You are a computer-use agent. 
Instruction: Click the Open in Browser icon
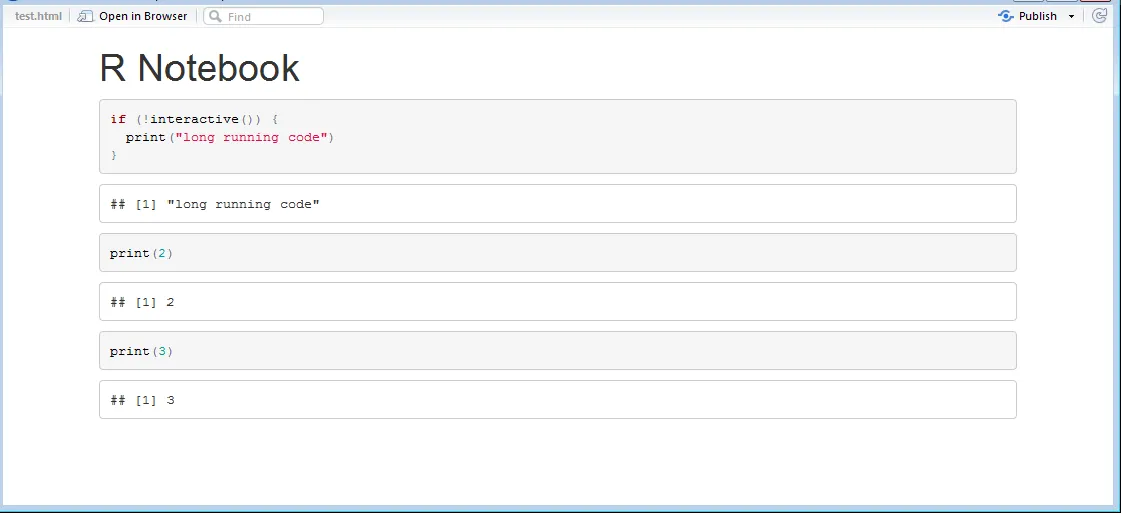(85, 16)
